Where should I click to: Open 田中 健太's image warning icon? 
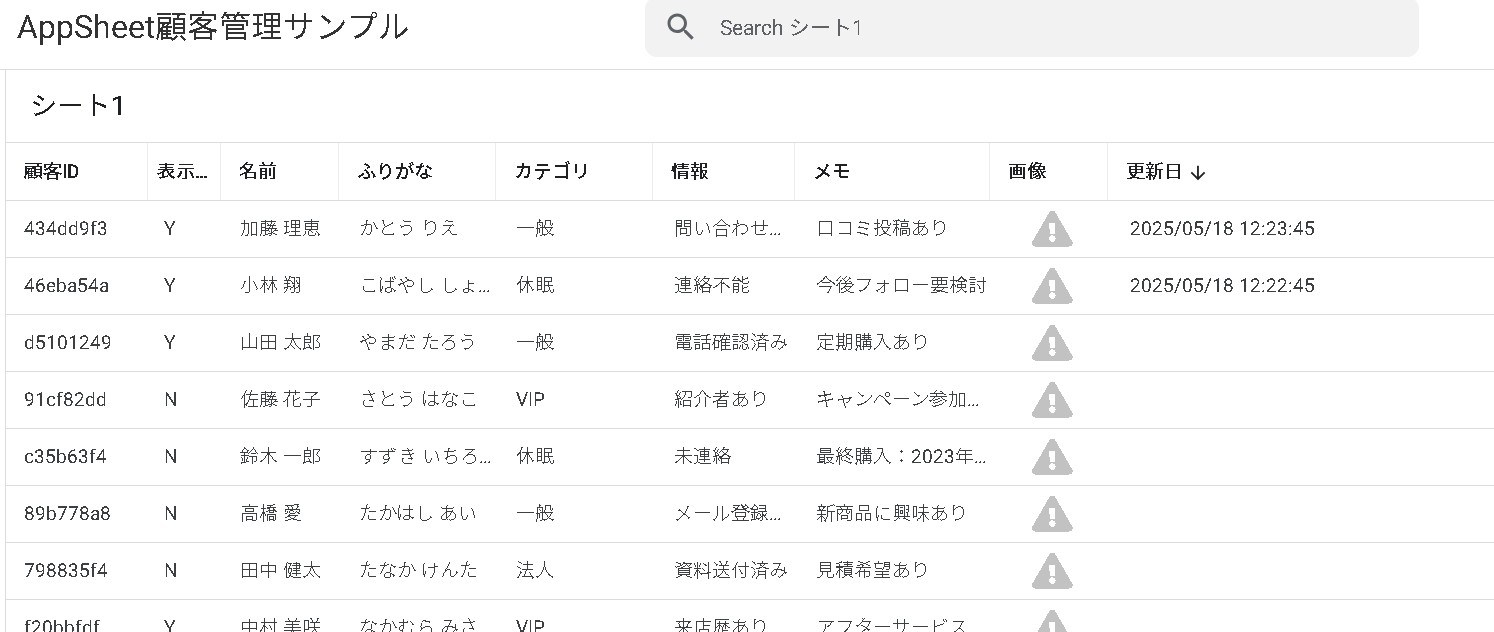1051,571
